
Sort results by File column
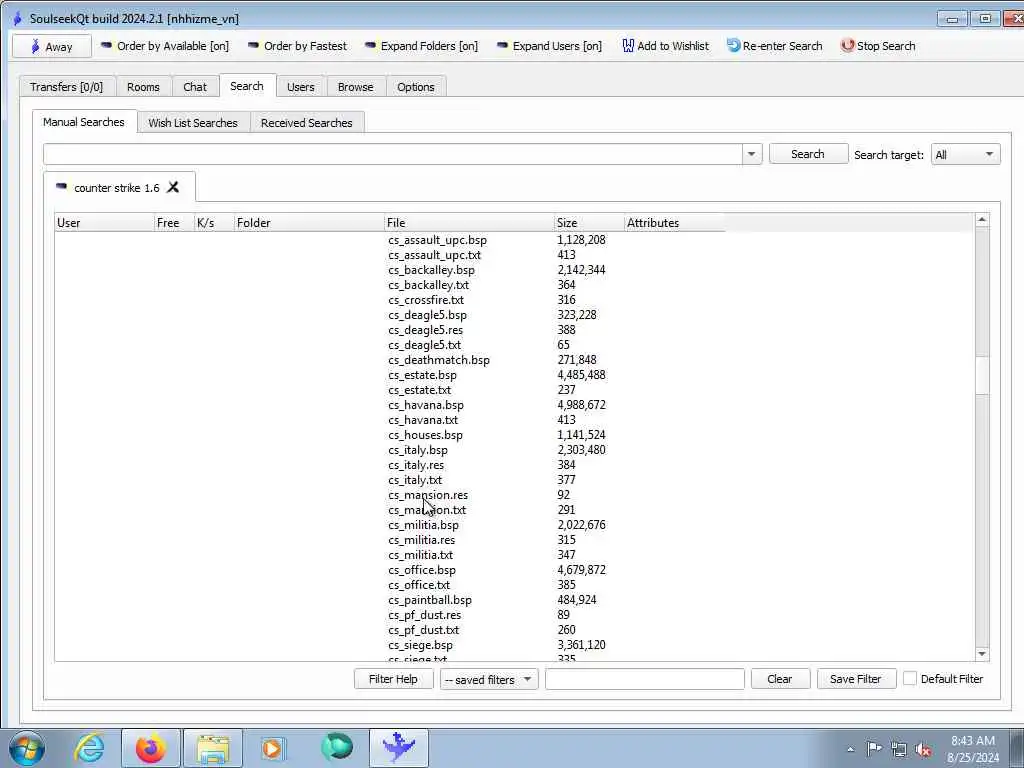(x=469, y=223)
